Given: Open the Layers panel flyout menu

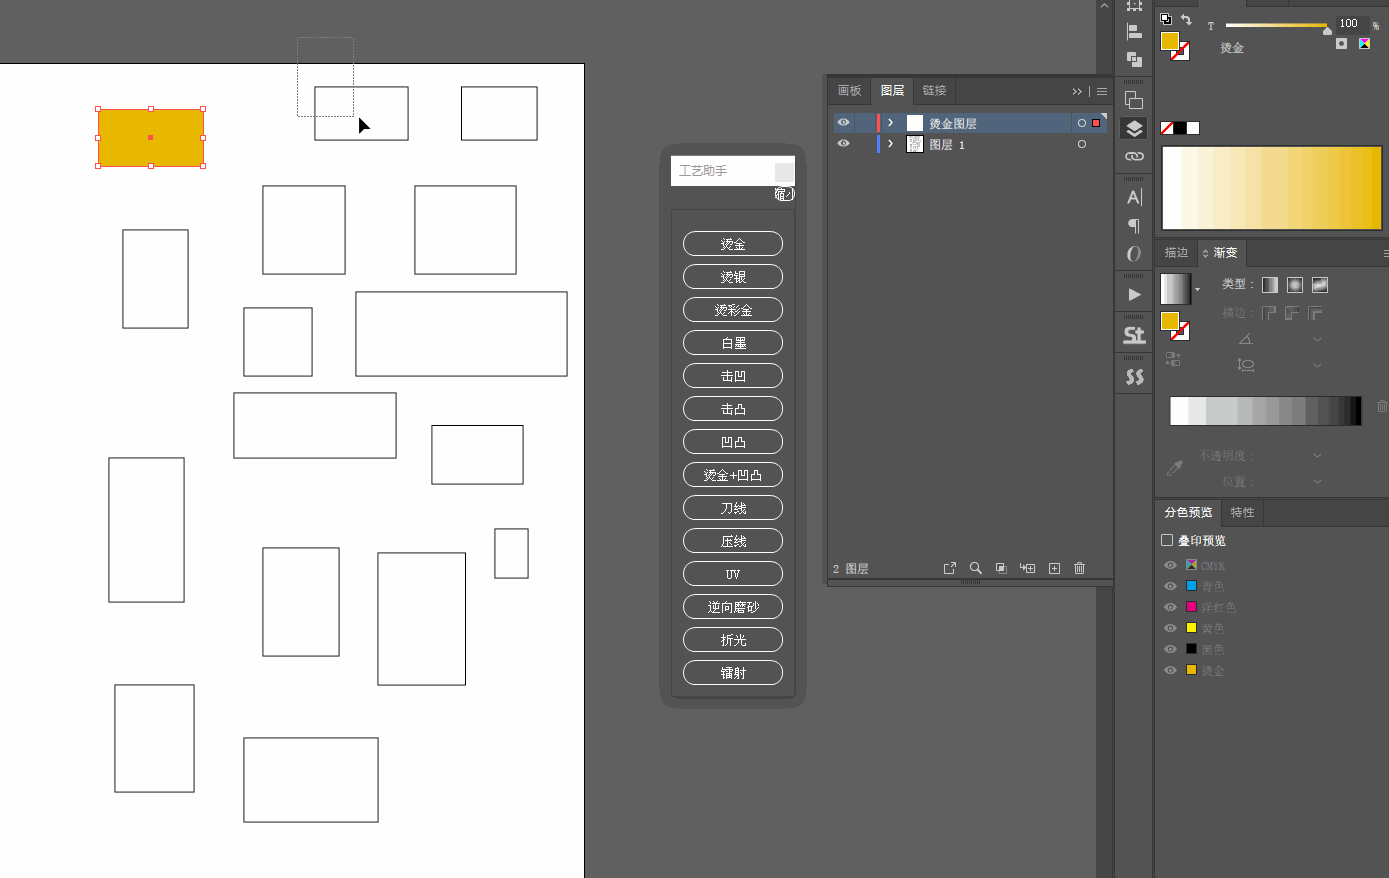Looking at the screenshot, I should pyautogui.click(x=1102, y=91).
